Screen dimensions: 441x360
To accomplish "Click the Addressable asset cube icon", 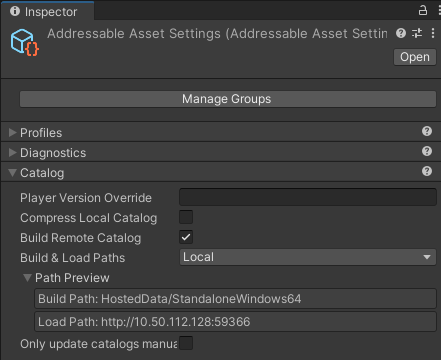I will point(25,43).
